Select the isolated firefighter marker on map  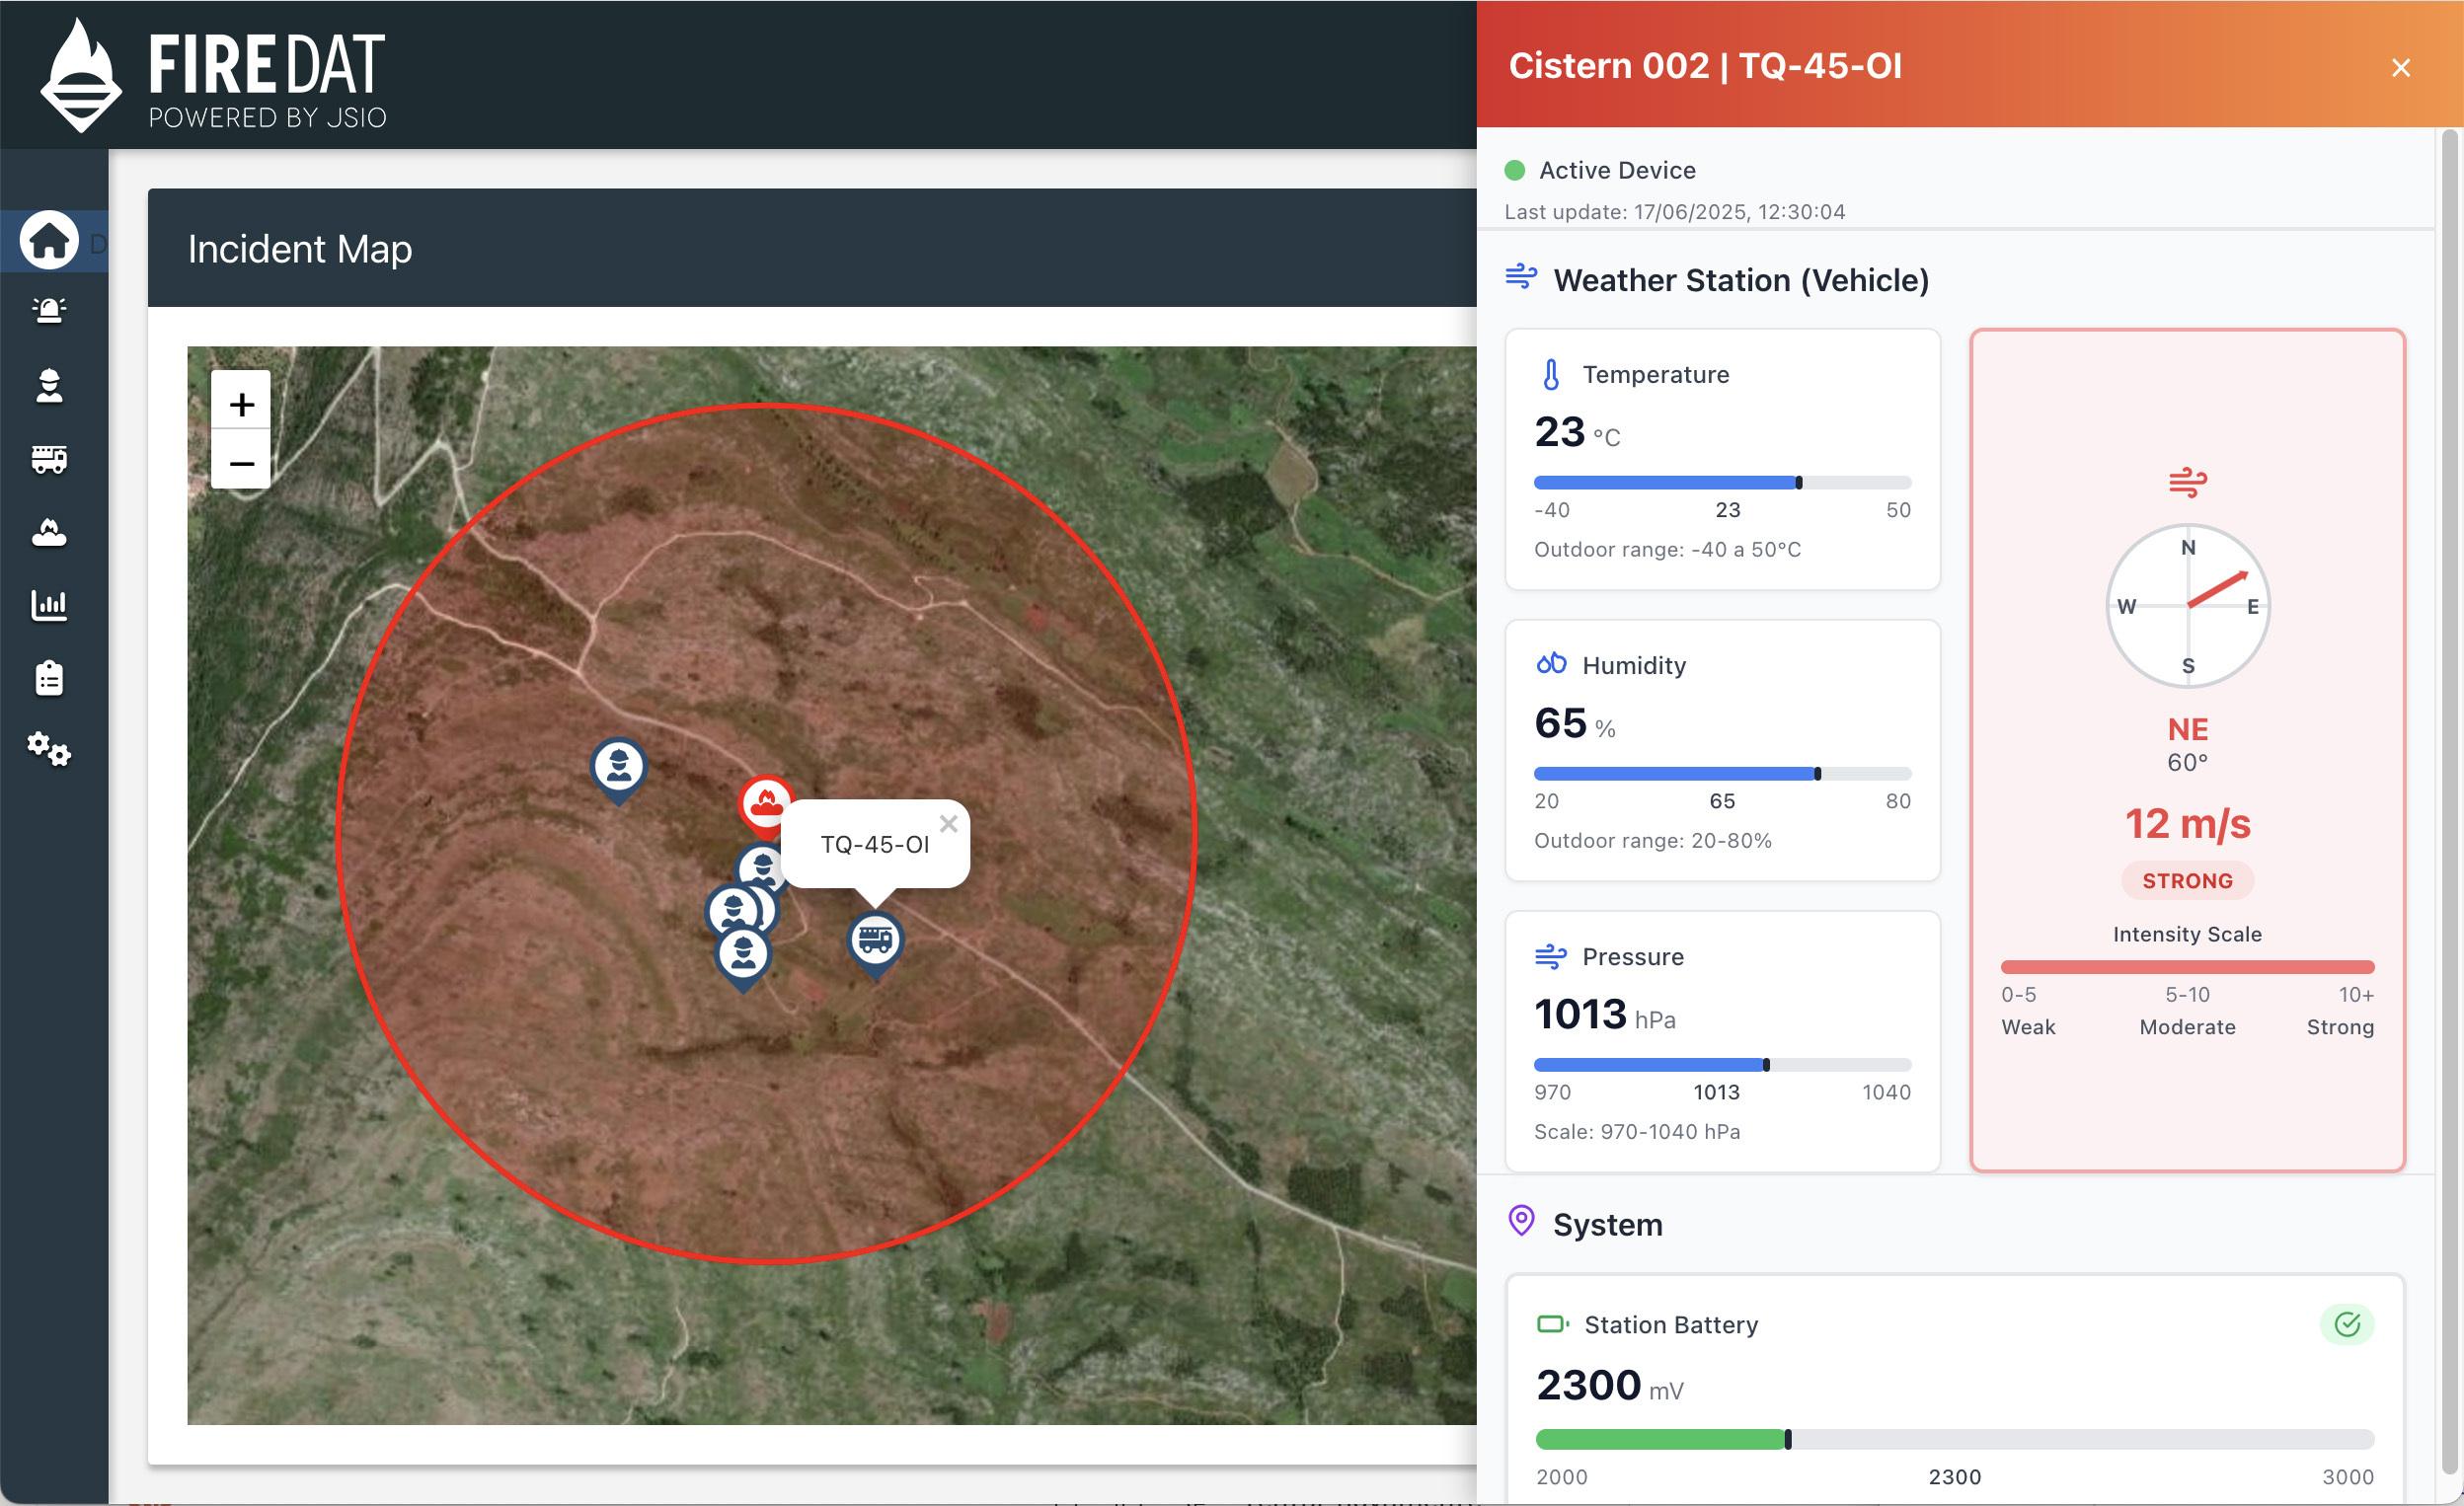tap(618, 767)
